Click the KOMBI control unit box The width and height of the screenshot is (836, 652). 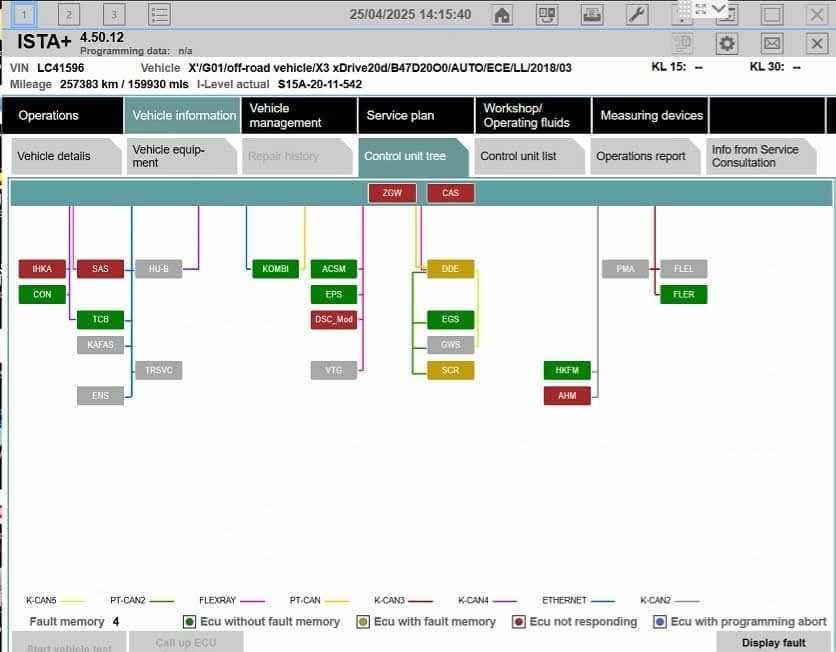pos(275,269)
